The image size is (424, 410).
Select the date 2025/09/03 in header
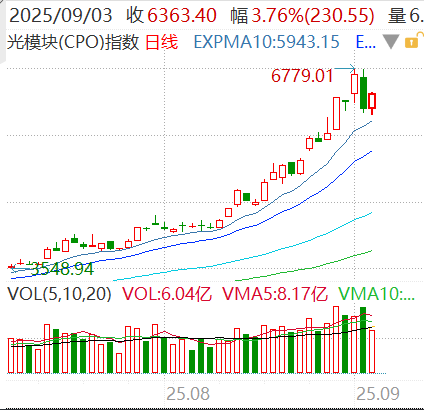(60, 15)
